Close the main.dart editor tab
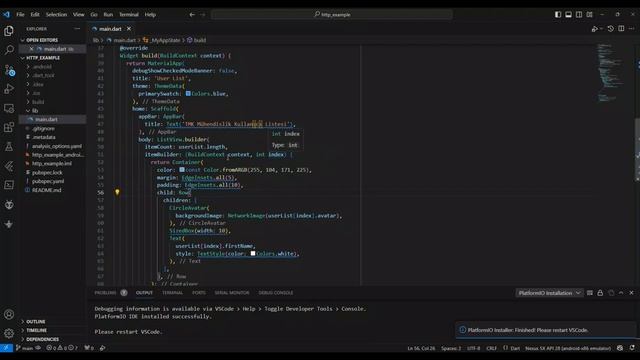 pos(129,29)
